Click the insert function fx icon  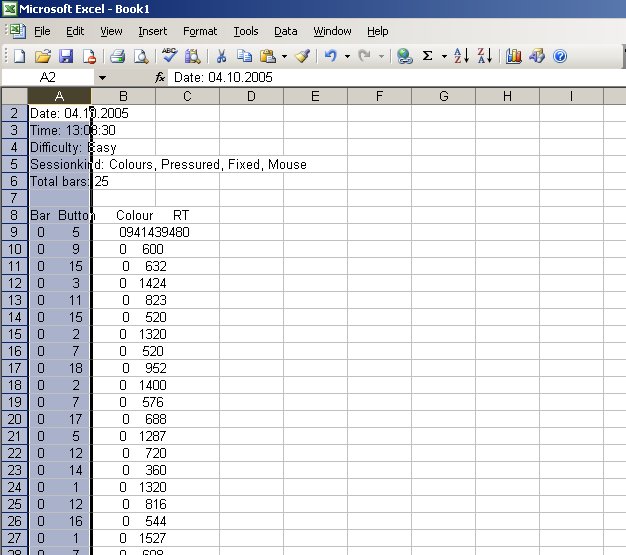(160, 77)
